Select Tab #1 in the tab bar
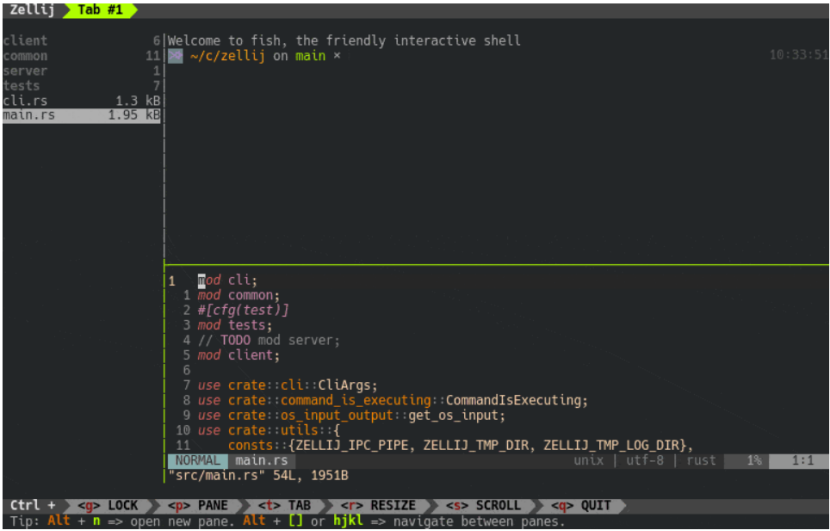This screenshot has height=531, width=830. (x=100, y=10)
